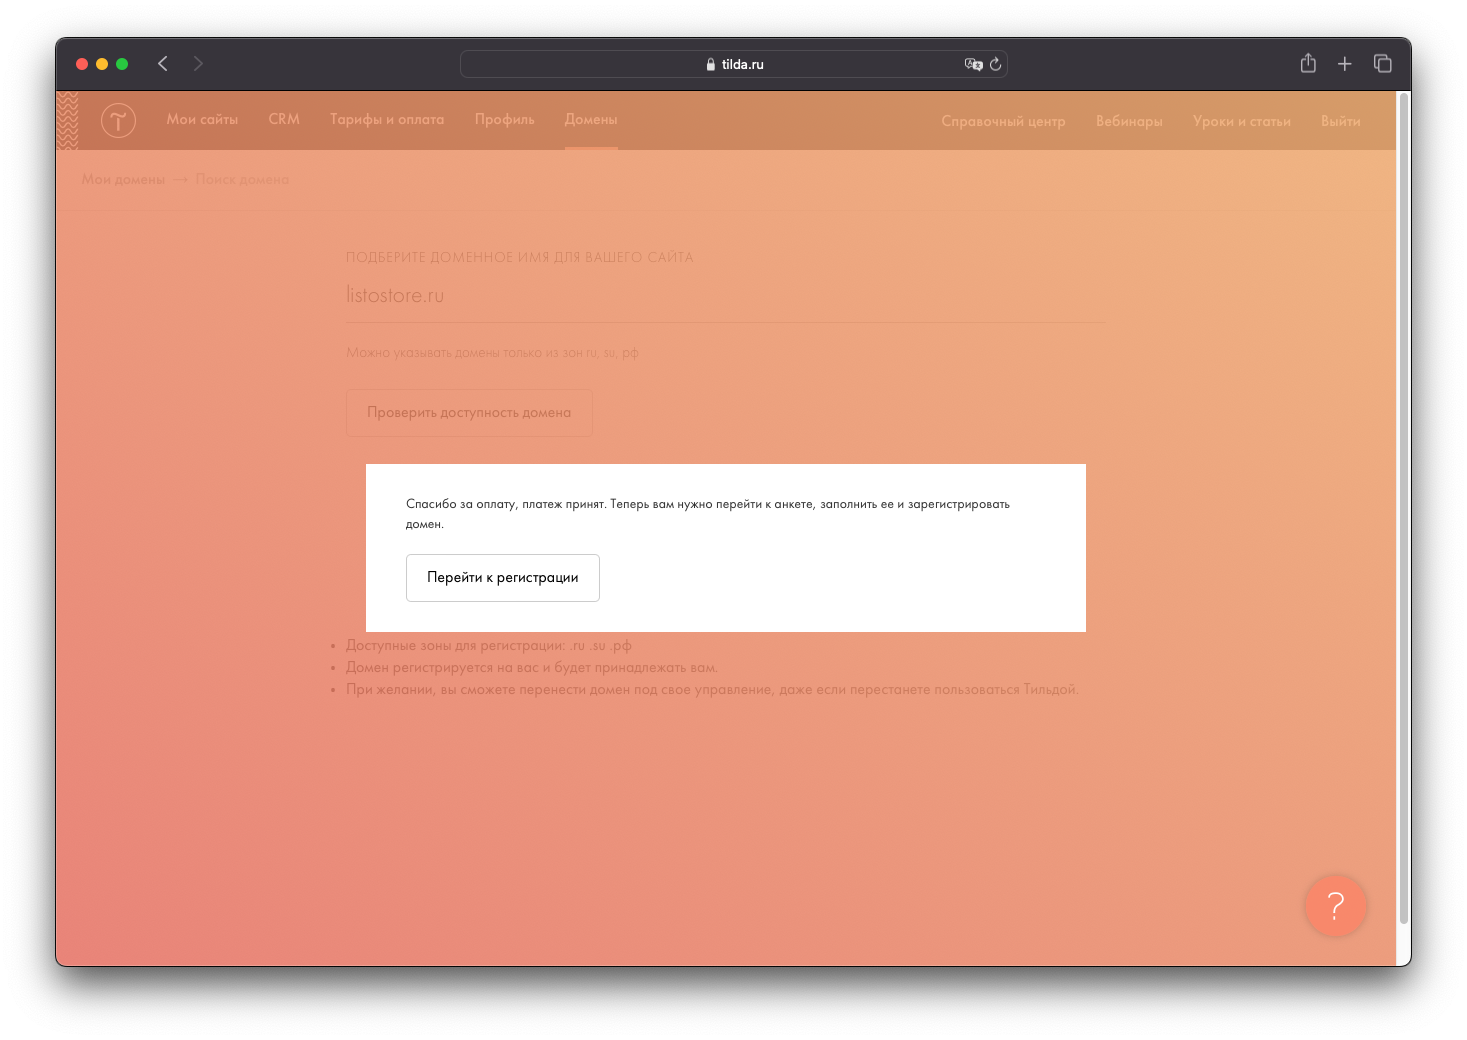The image size is (1467, 1040).
Task: Open Тарифы и оплата section
Action: [x=387, y=119]
